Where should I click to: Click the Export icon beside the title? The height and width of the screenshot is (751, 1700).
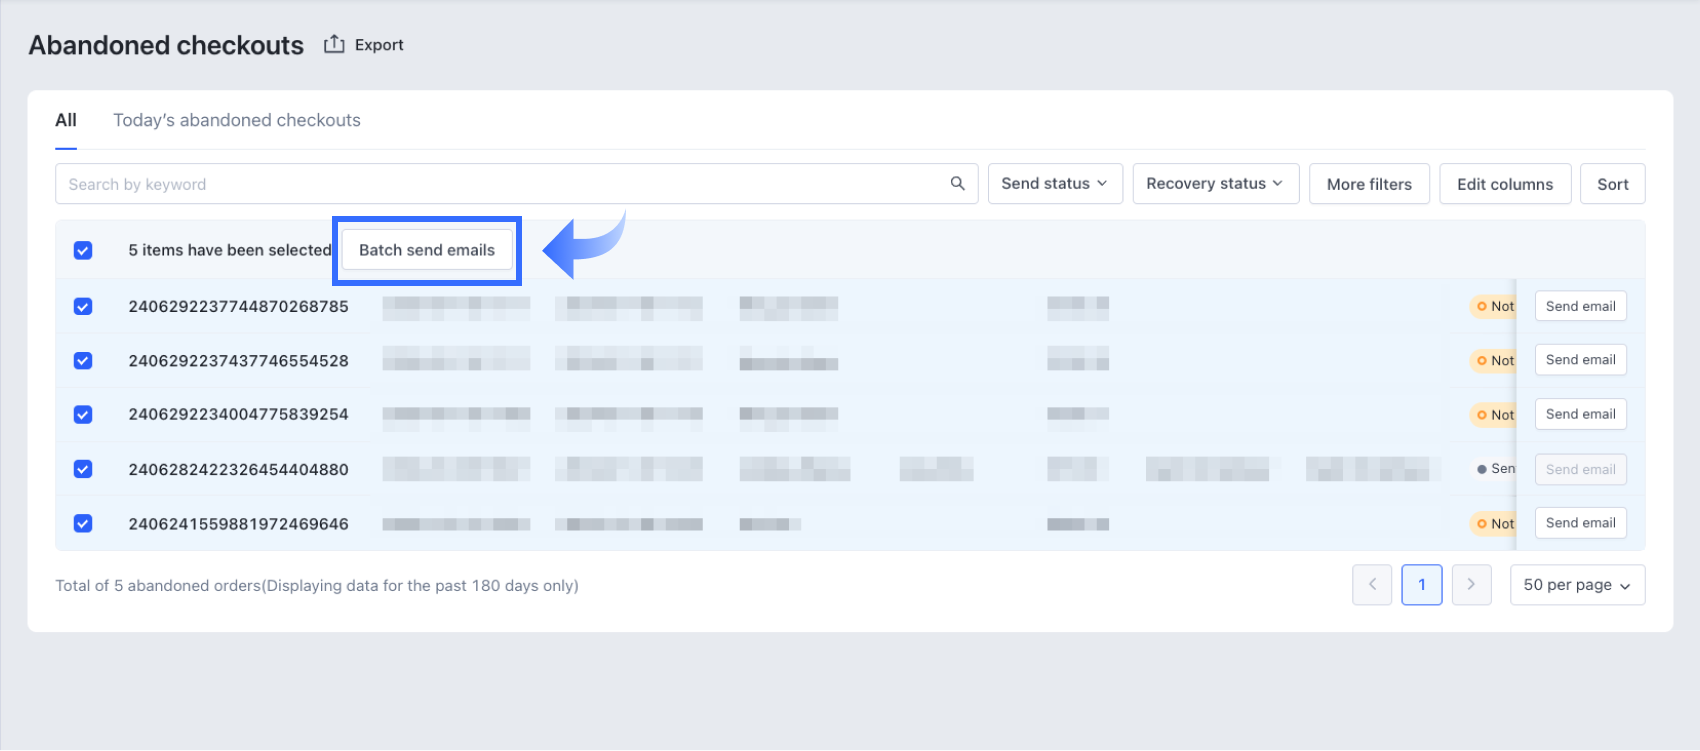click(x=334, y=44)
